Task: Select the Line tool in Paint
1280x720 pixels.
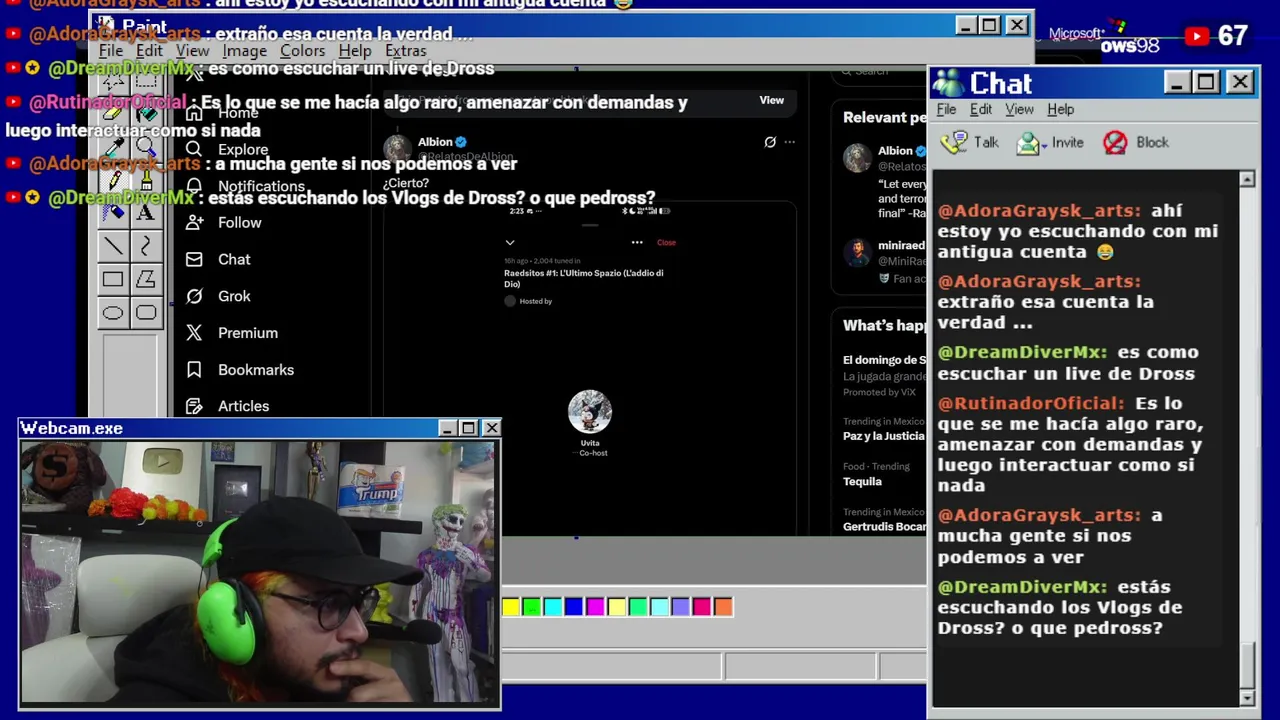Action: click(113, 245)
